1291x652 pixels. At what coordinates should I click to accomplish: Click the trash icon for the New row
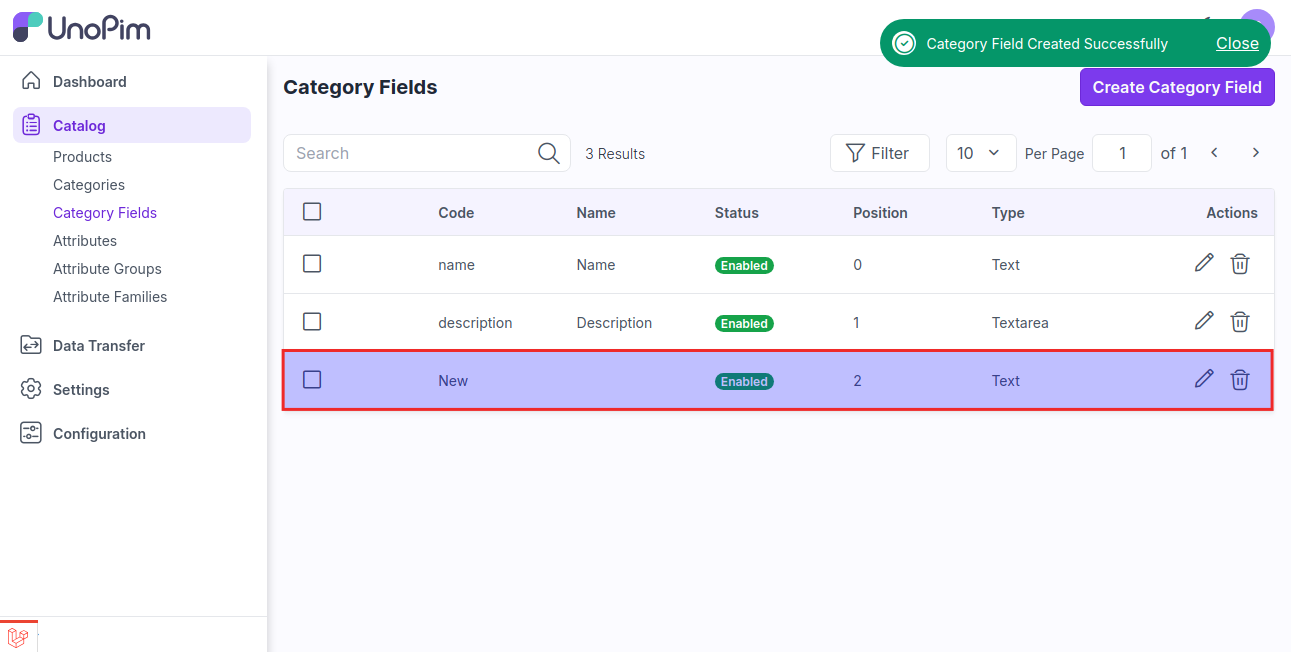[1240, 380]
